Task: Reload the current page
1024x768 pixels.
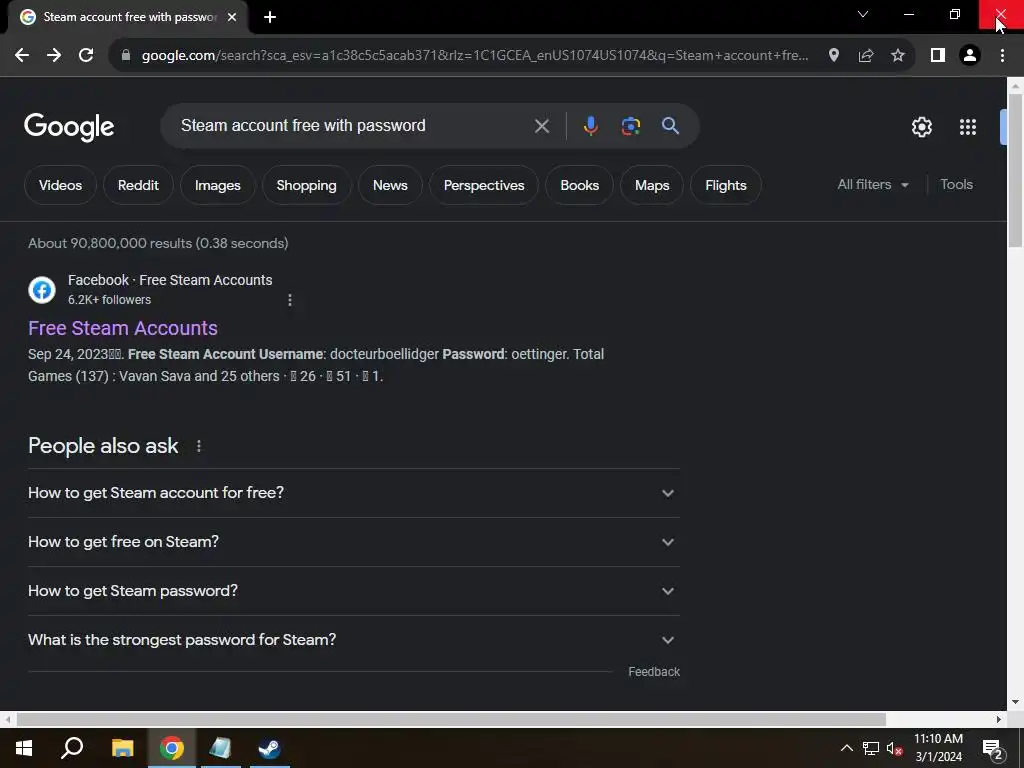Action: pos(86,56)
